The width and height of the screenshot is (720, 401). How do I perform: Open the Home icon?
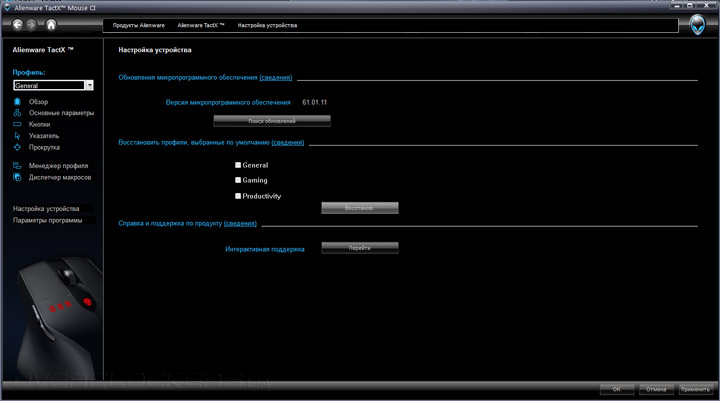click(x=51, y=24)
